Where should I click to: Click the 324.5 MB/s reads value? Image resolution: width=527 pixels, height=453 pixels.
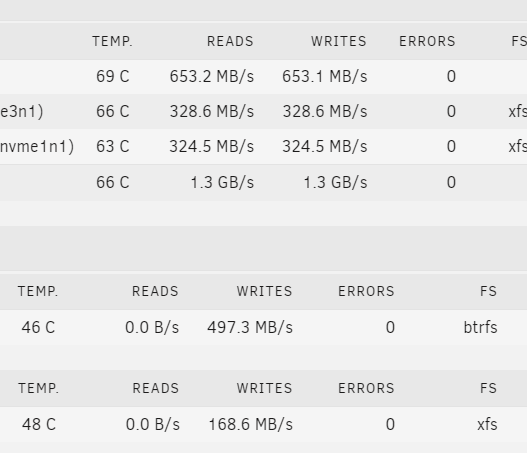[x=212, y=147]
